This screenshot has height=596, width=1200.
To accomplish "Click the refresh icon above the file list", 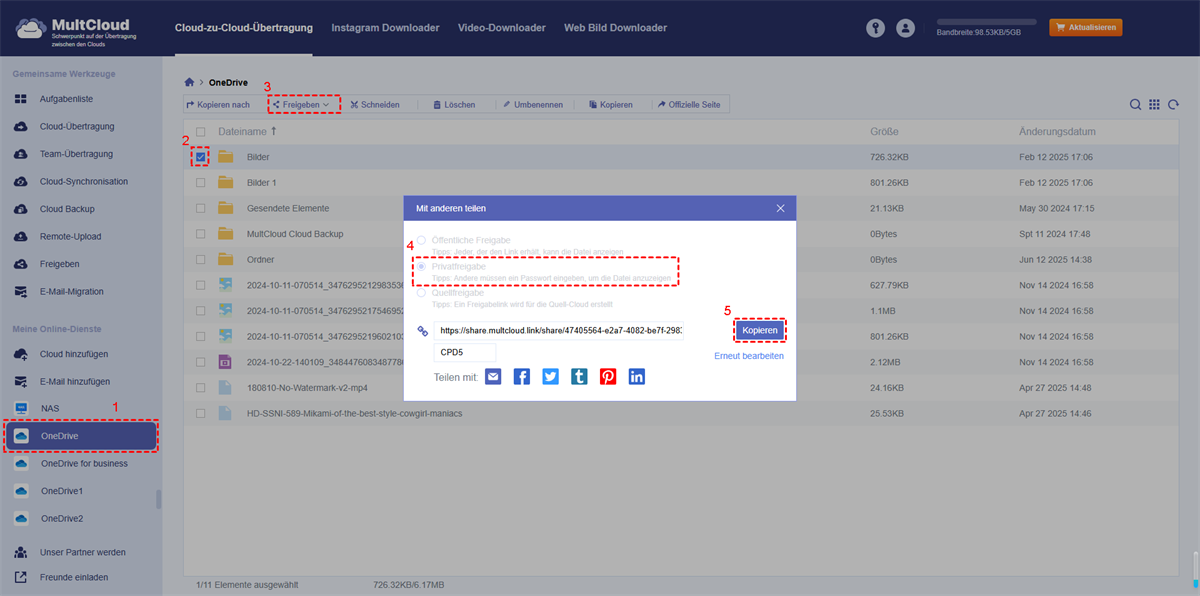I will (1173, 104).
